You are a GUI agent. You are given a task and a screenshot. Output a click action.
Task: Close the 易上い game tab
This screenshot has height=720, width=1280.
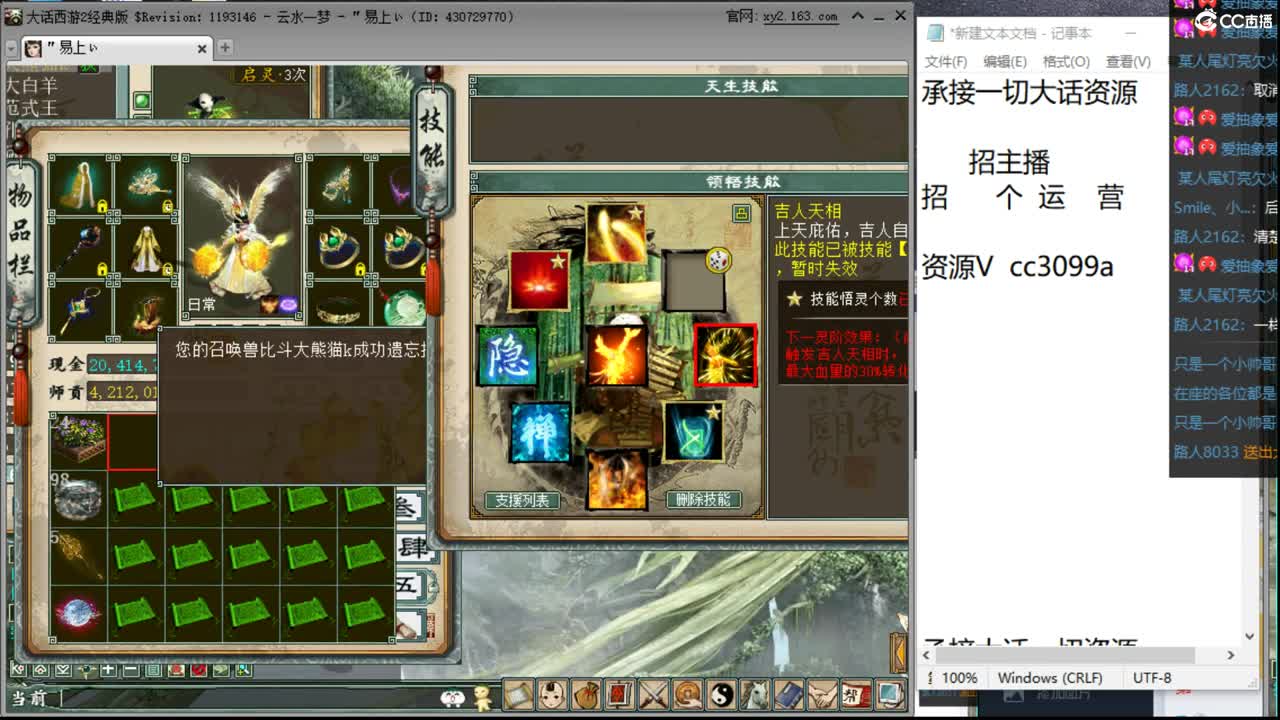[202, 48]
